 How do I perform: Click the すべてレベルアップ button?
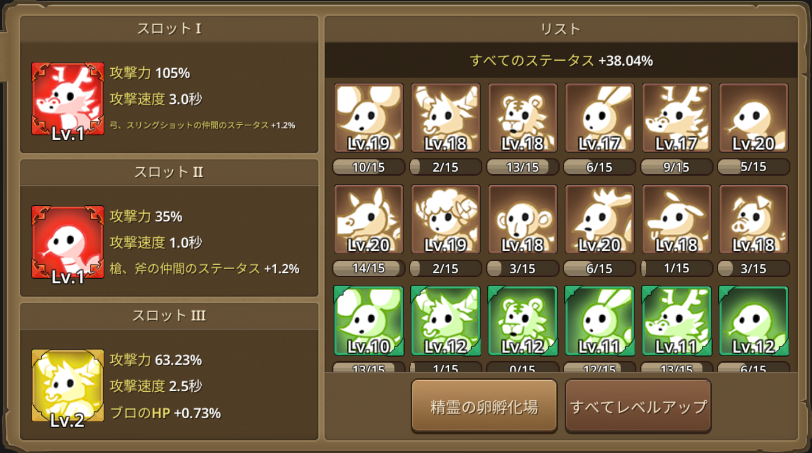click(x=638, y=406)
